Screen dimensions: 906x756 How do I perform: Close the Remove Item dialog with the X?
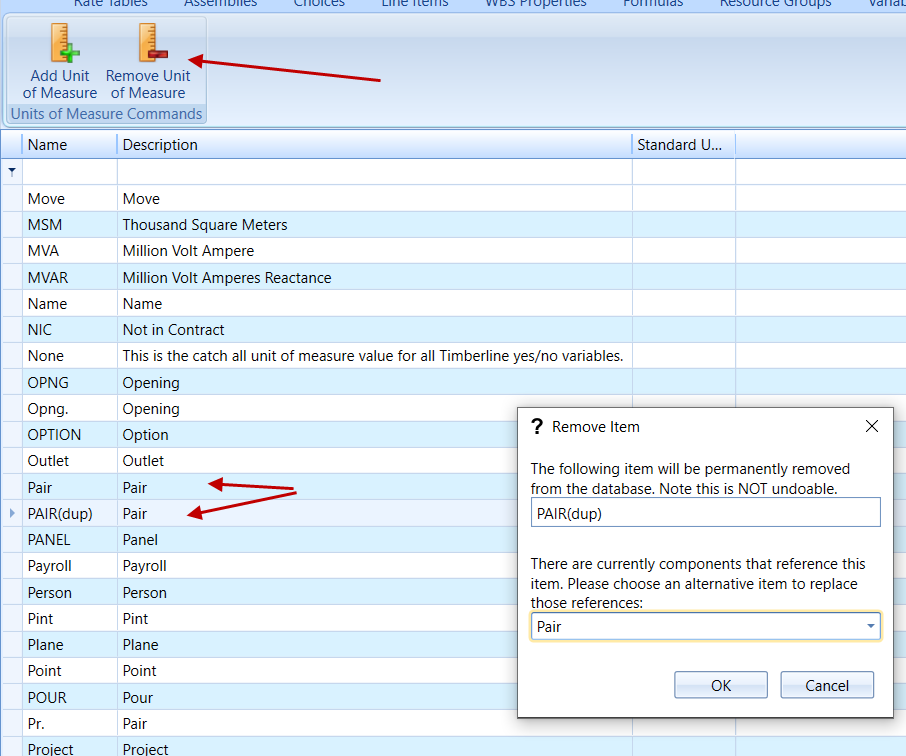tap(871, 425)
